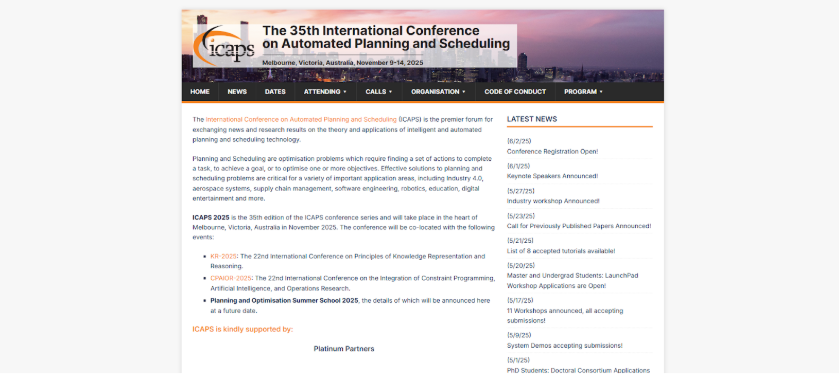This screenshot has height=376, width=839.
Task: Open Keynote Speakers Announced! news item
Action: (x=552, y=176)
